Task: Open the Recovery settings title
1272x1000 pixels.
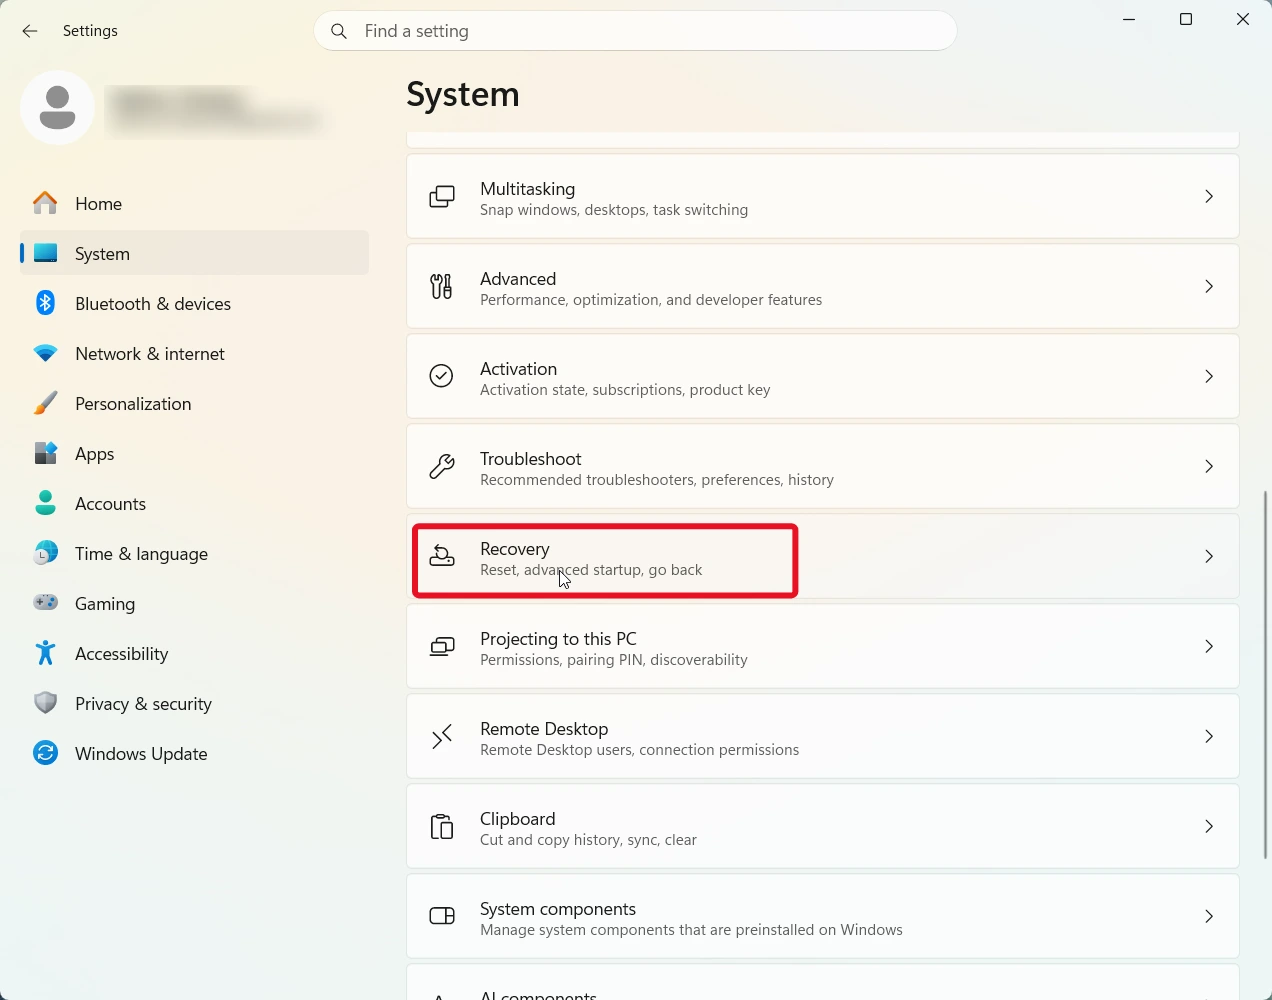Action: [x=514, y=549]
